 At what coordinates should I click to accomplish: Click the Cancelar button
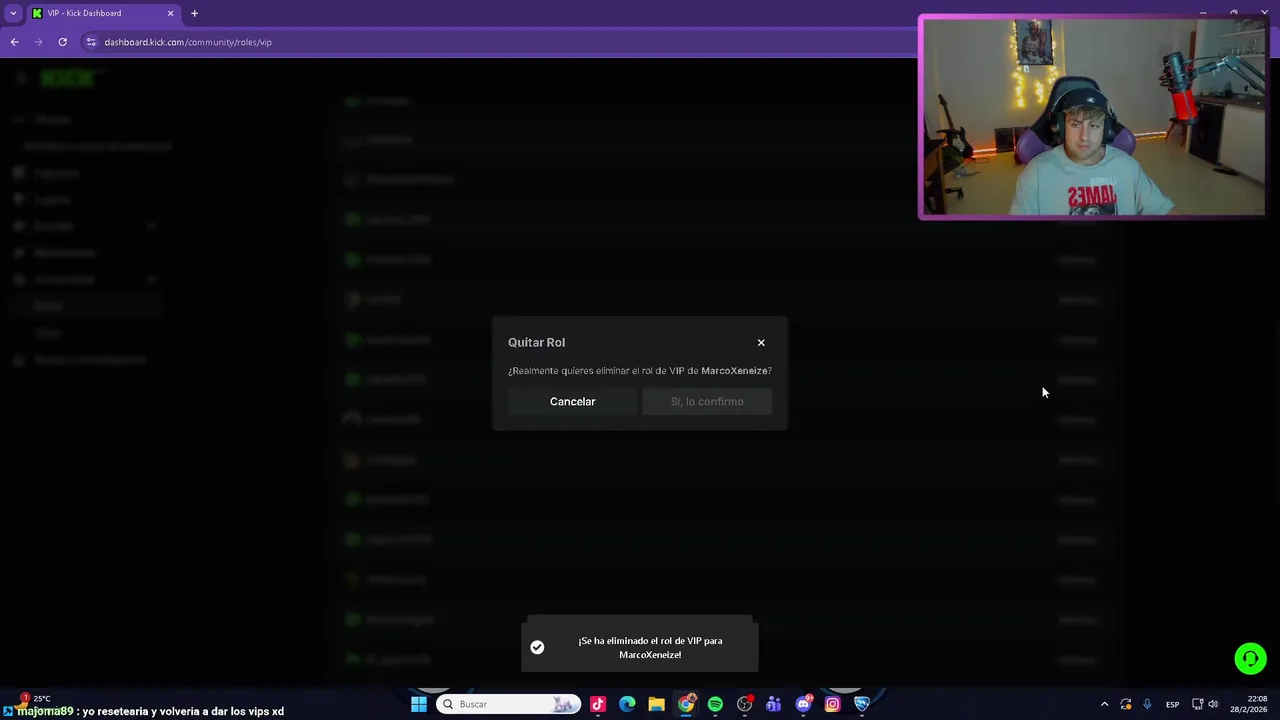click(x=572, y=401)
